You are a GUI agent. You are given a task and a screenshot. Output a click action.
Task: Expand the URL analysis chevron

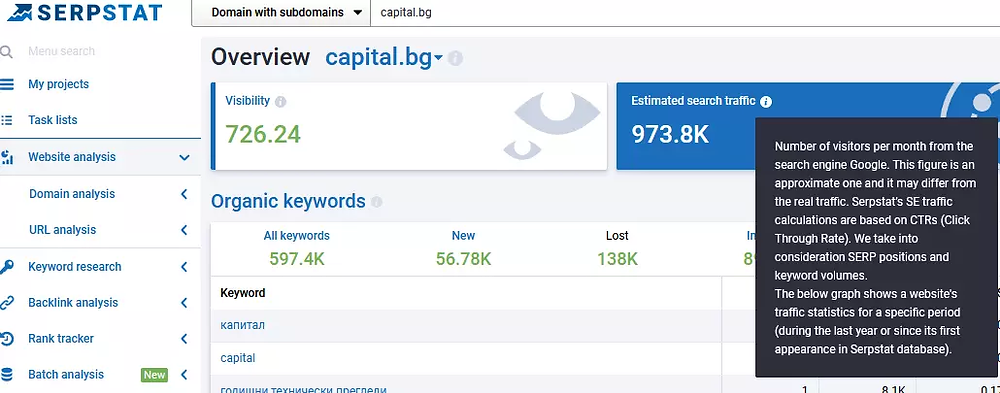point(184,230)
